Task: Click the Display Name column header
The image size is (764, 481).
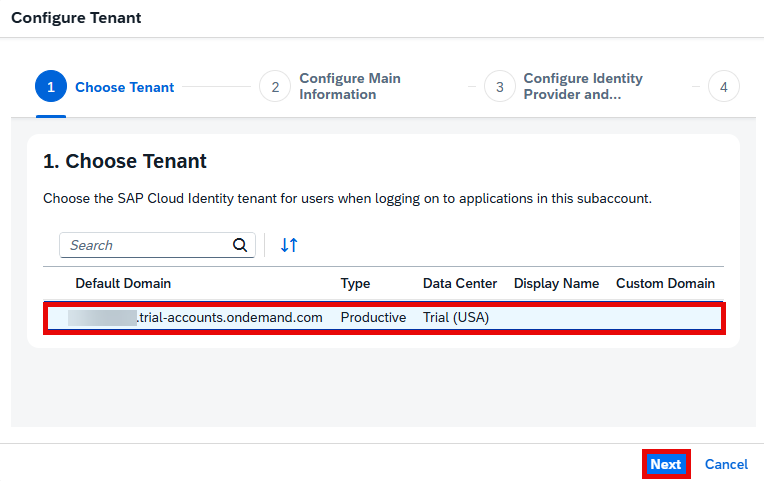Action: click(556, 284)
